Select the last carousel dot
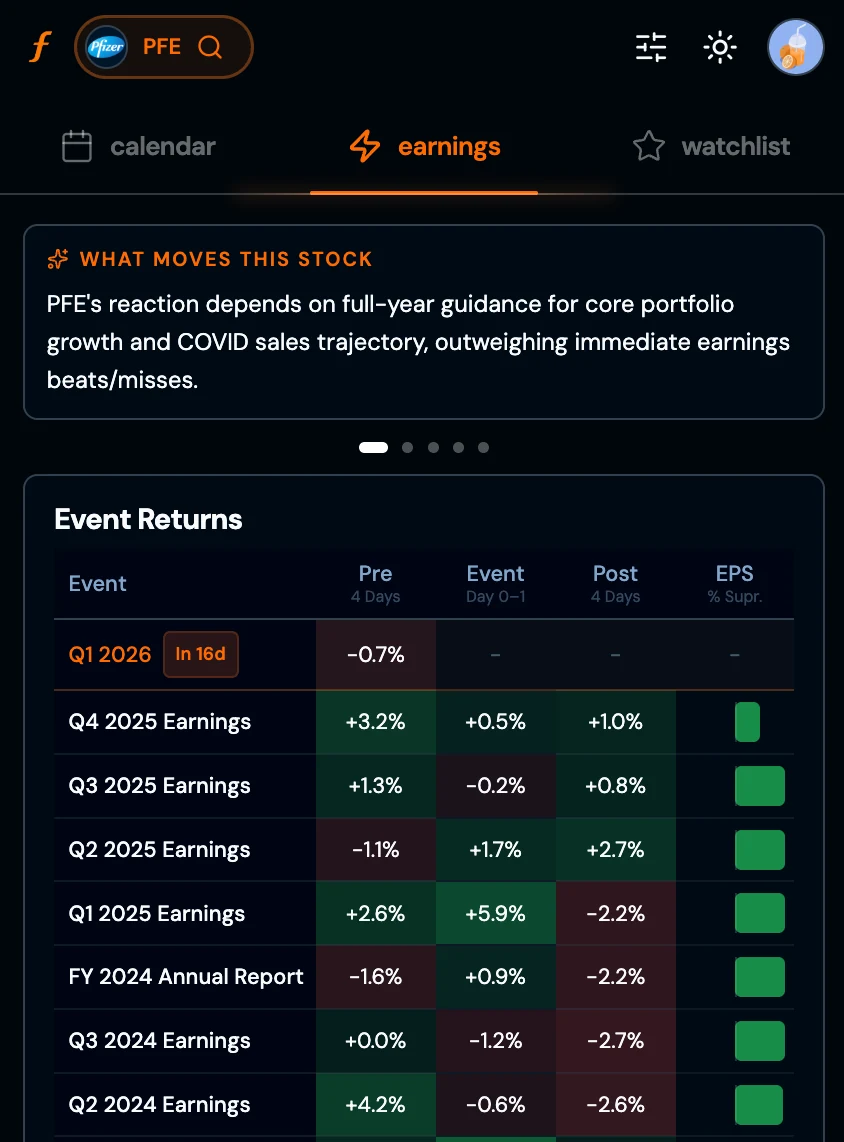844x1142 pixels. [483, 447]
